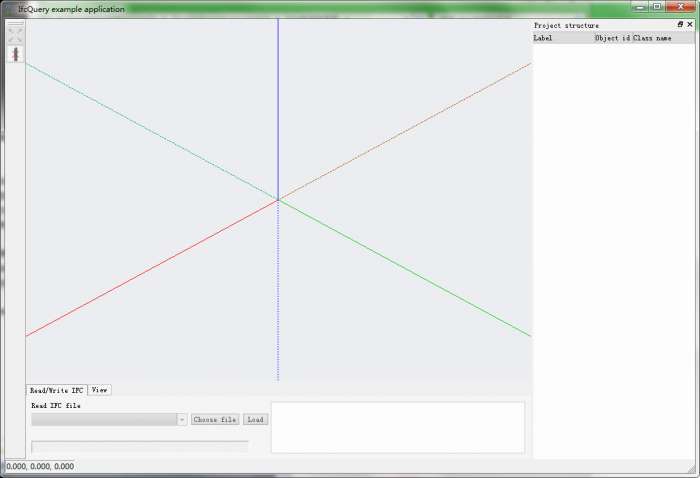700x478 pixels.
Task: Click the Choose file button
Action: tap(215, 420)
